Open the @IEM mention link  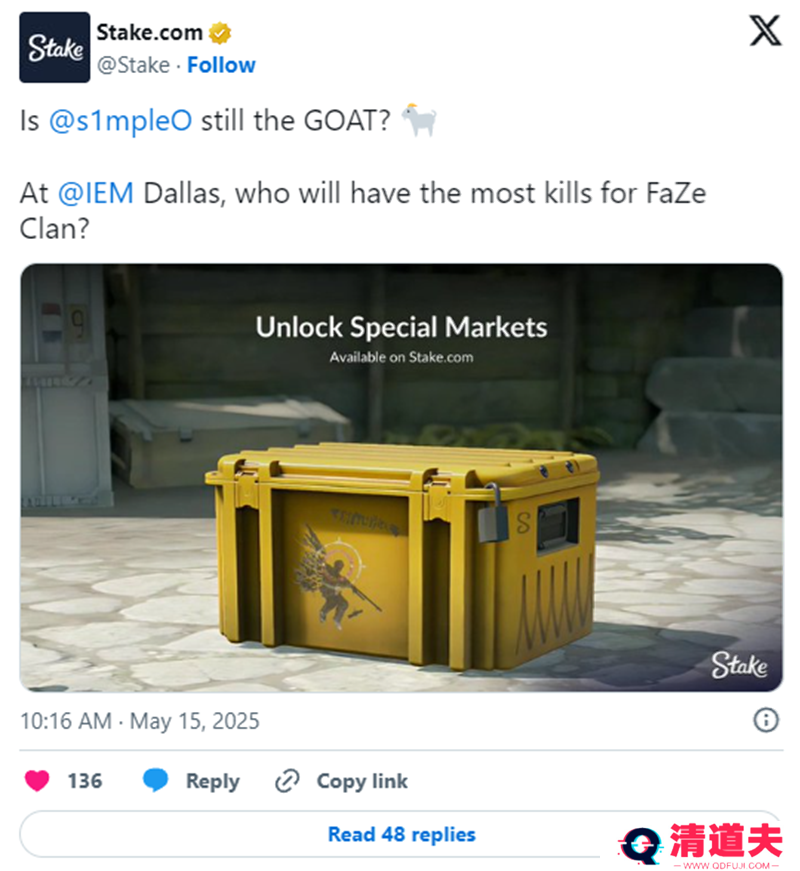click(x=96, y=193)
